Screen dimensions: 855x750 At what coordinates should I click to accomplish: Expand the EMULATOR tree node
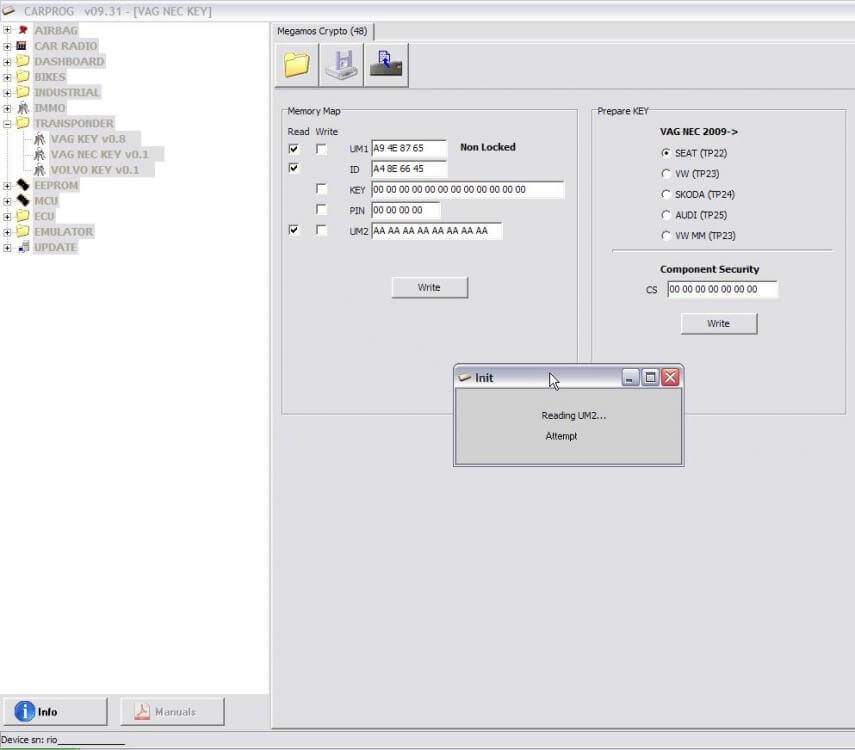(x=7, y=232)
